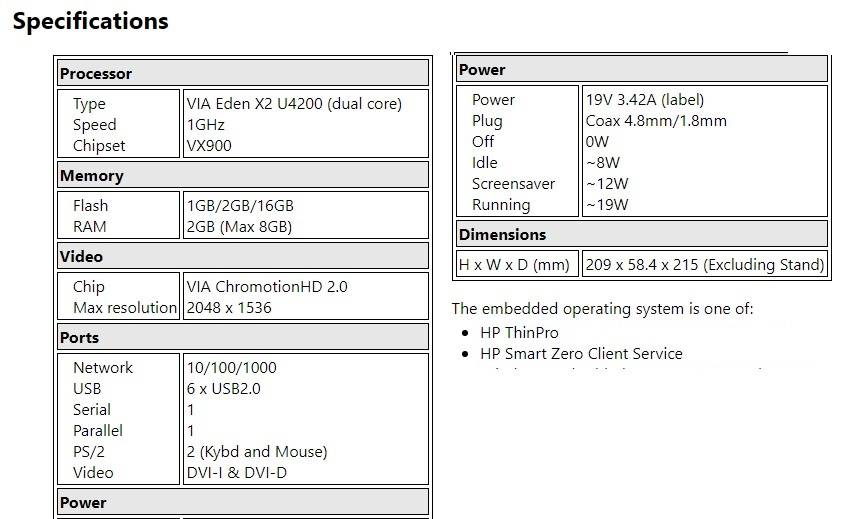This screenshot has height=519, width=843.
Task: Click the VX900 chipset value
Action: coord(209,146)
